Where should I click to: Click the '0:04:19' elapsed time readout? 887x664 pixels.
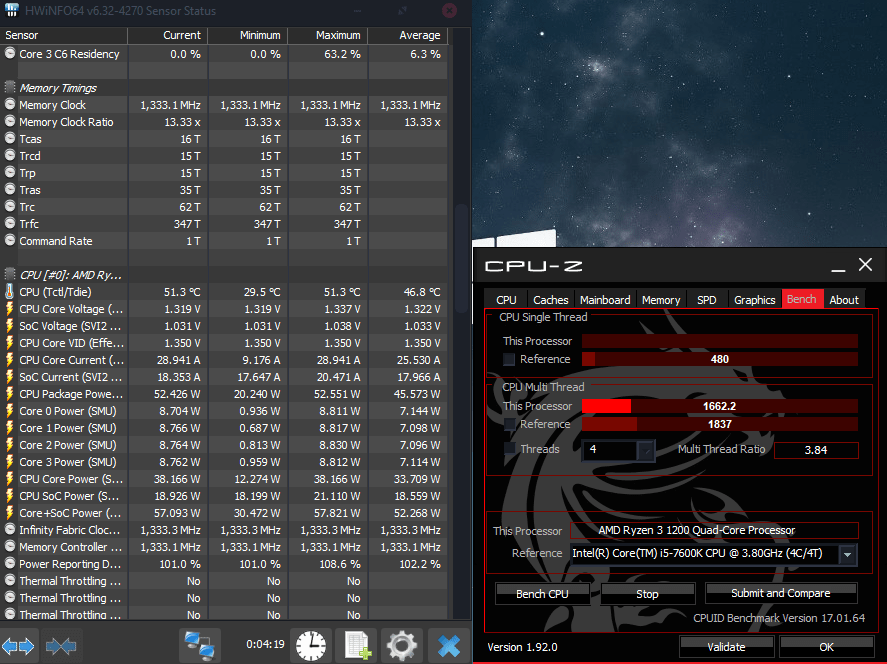265,644
